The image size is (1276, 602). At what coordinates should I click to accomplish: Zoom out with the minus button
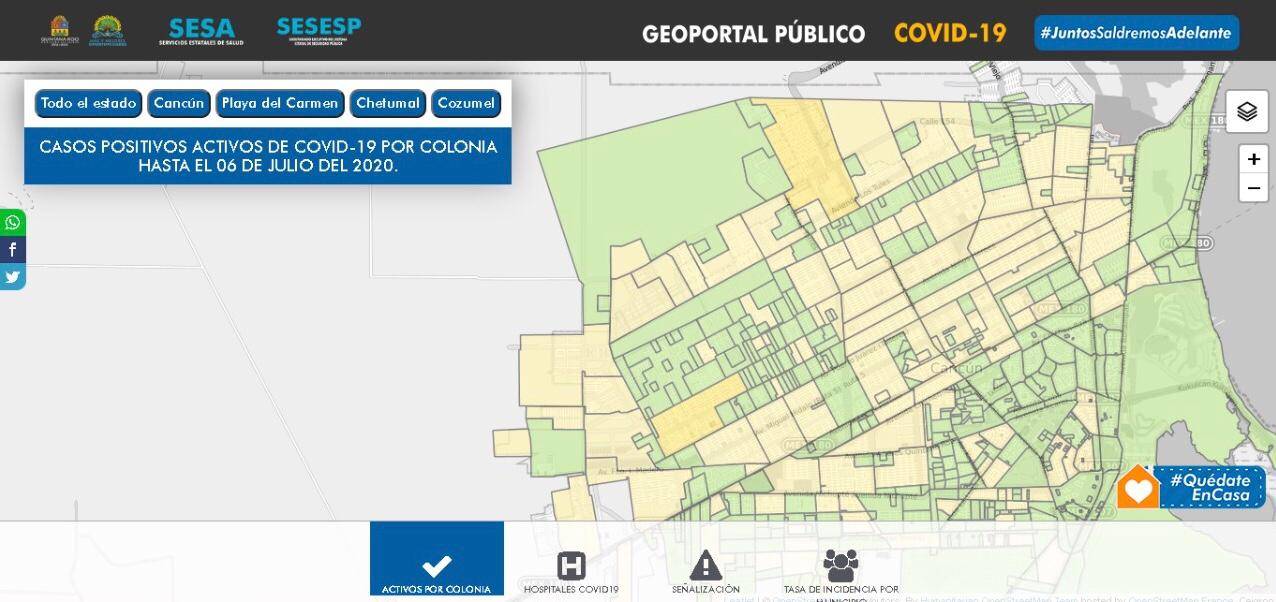click(1253, 188)
